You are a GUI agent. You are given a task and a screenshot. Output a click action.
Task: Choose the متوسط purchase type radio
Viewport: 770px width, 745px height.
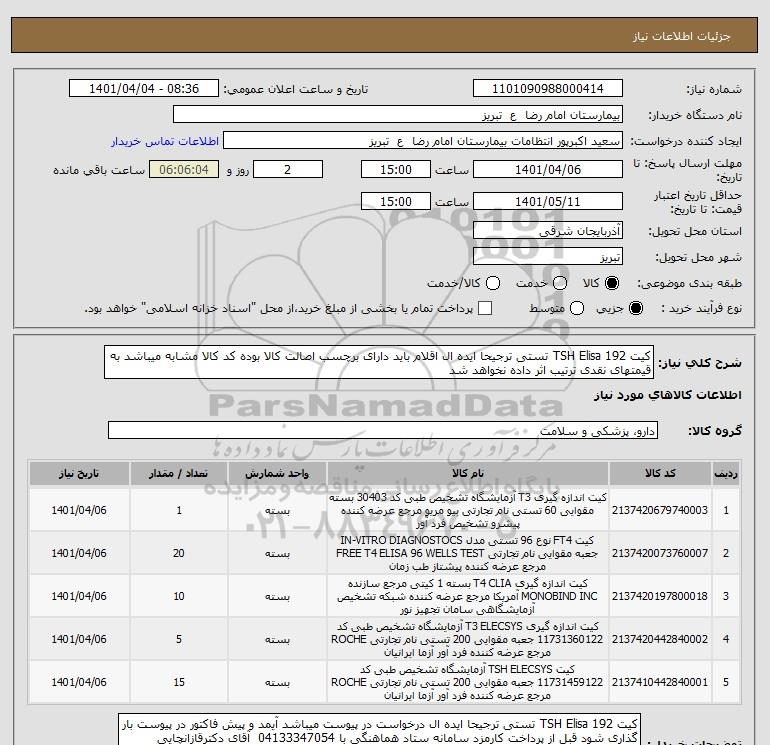coord(577,308)
